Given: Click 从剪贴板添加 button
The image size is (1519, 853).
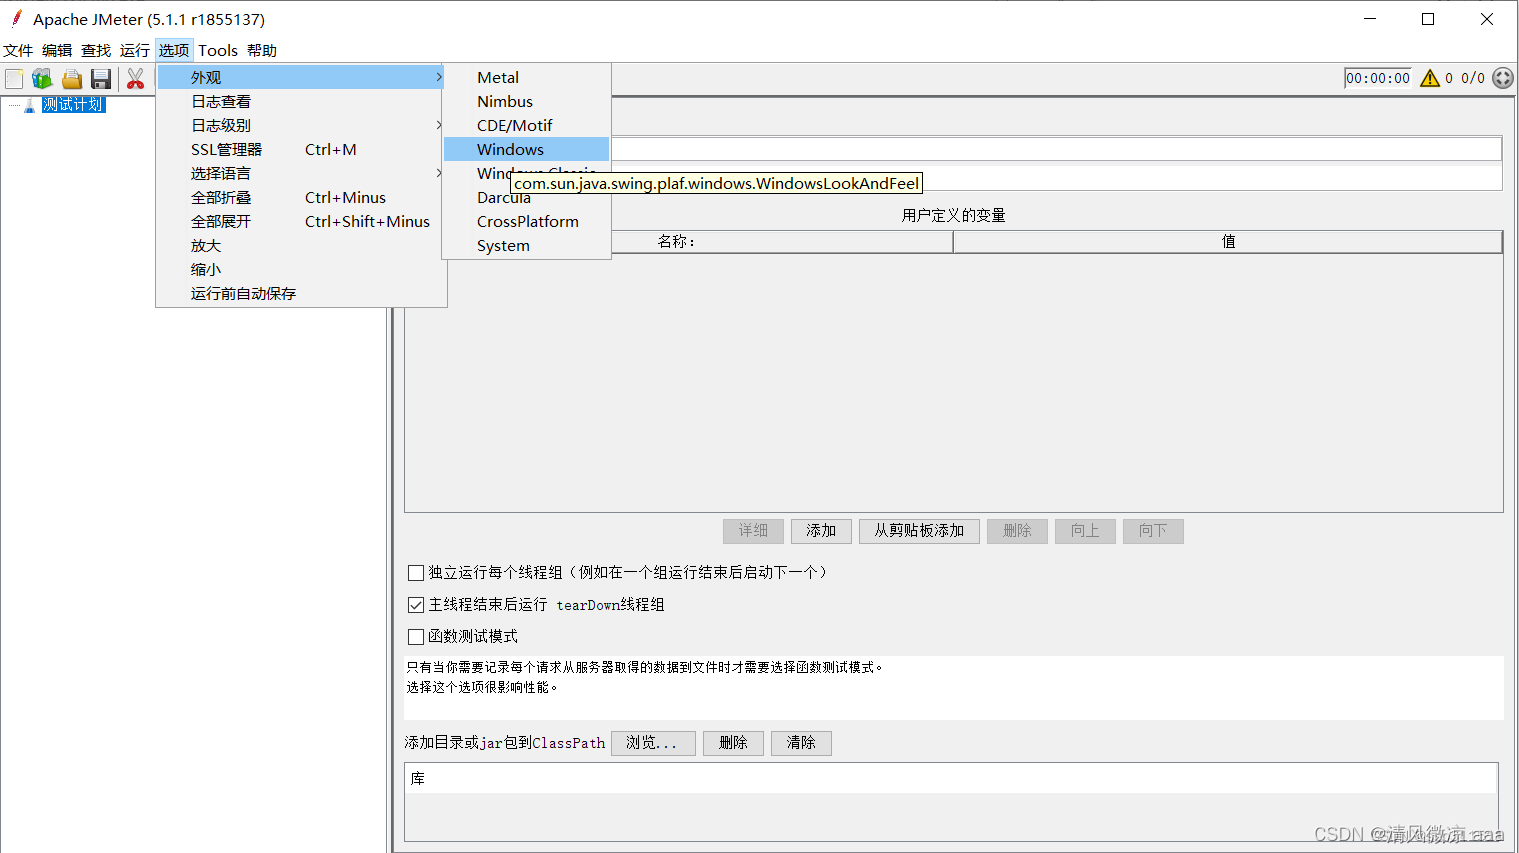Looking at the screenshot, I should [919, 531].
